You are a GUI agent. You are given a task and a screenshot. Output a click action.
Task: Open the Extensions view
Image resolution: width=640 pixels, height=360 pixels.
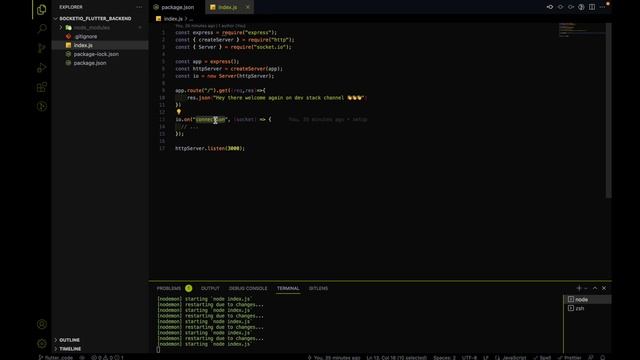pos(41,87)
